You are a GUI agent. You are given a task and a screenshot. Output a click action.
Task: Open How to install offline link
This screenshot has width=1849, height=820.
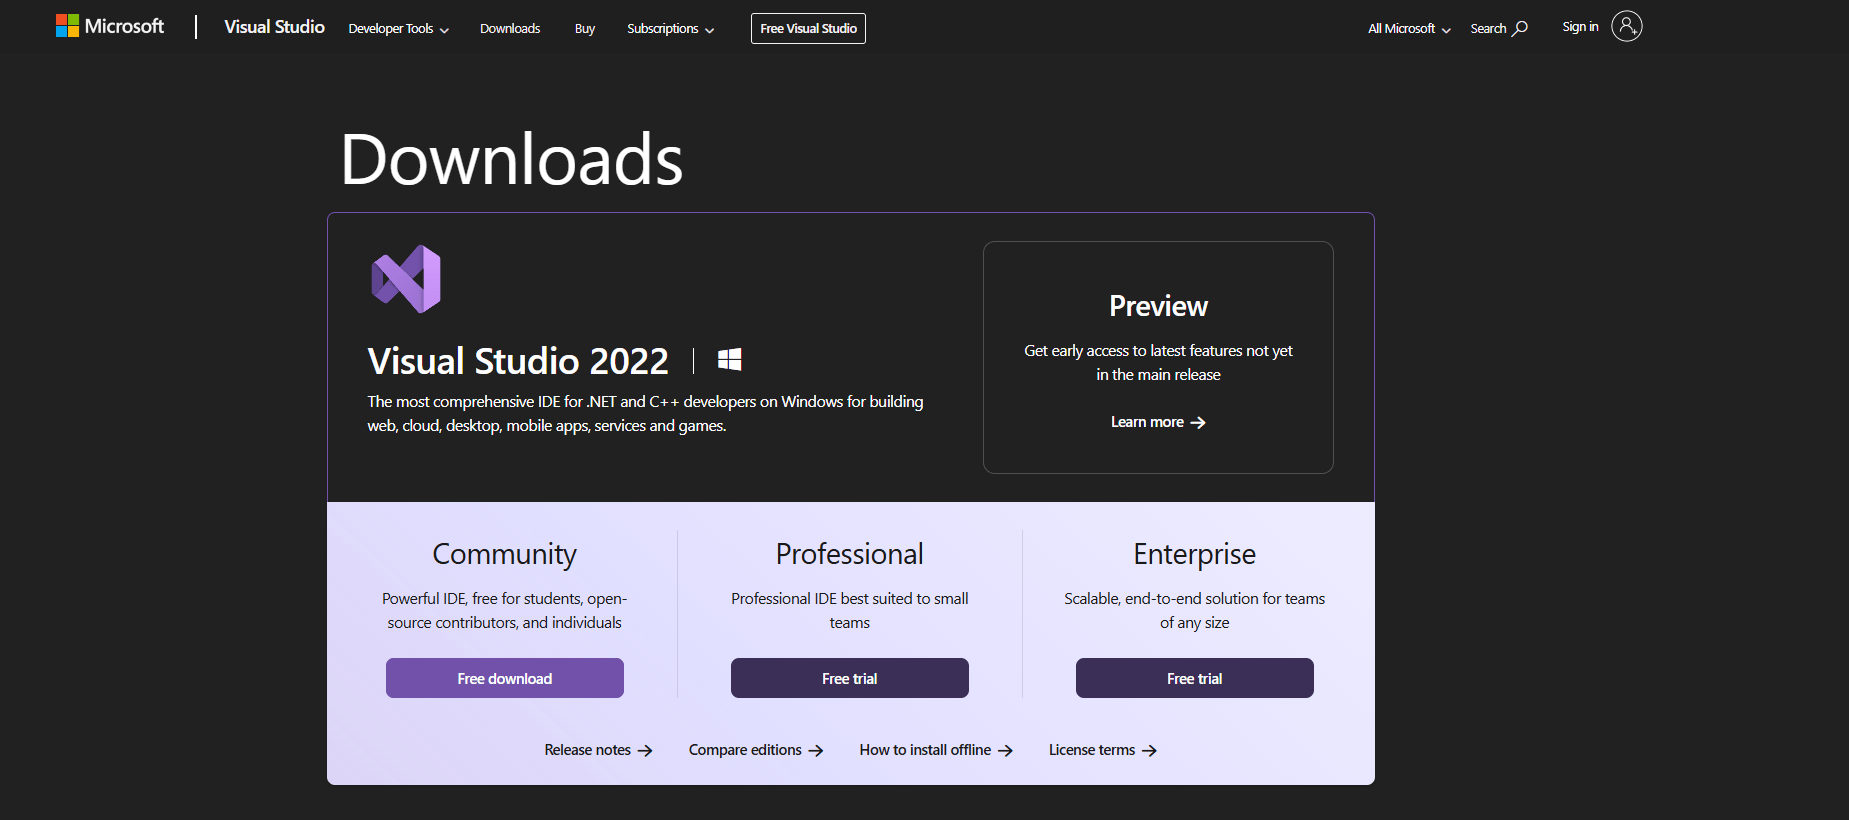pyautogui.click(x=936, y=750)
